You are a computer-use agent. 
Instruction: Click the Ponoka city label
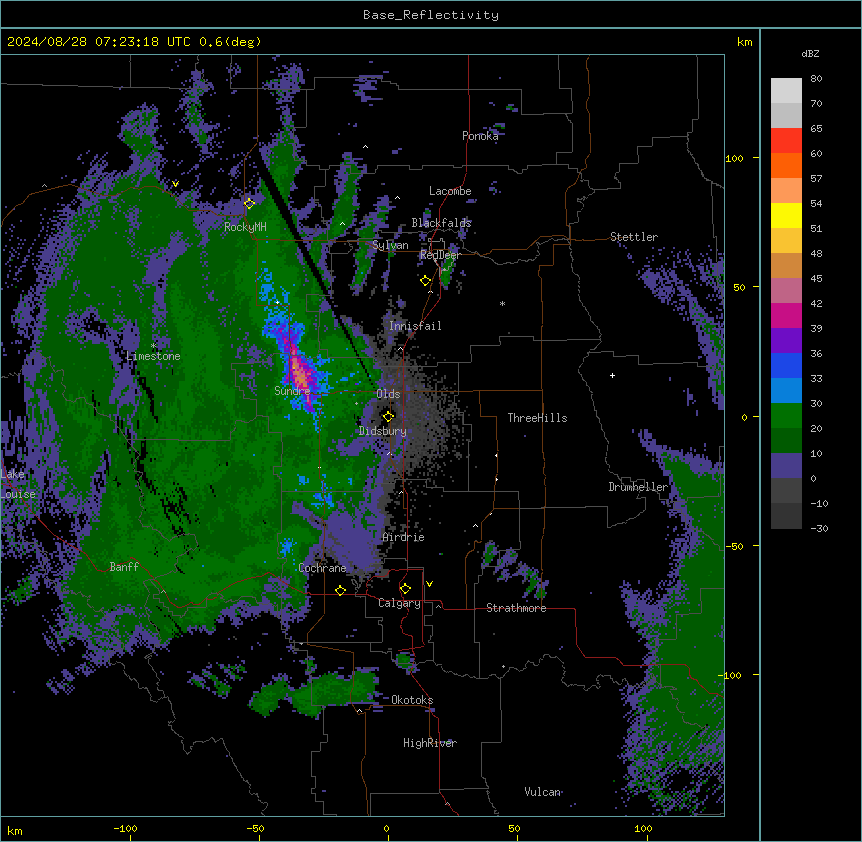(480, 136)
